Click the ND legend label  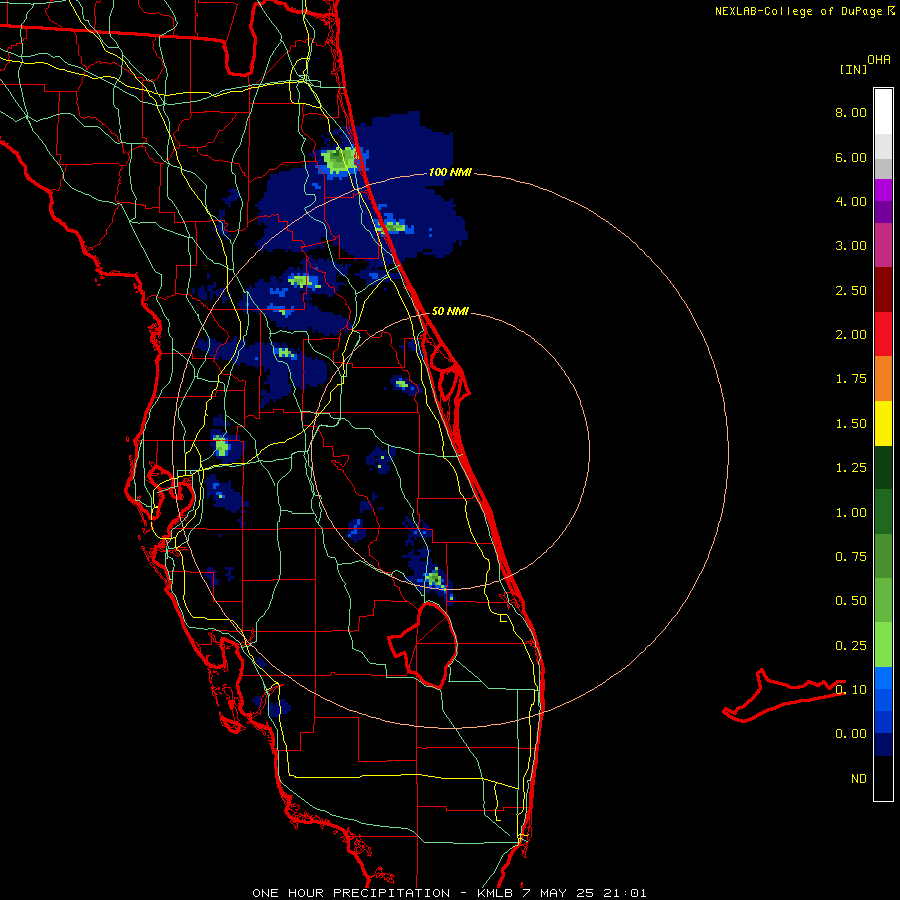[x=859, y=779]
